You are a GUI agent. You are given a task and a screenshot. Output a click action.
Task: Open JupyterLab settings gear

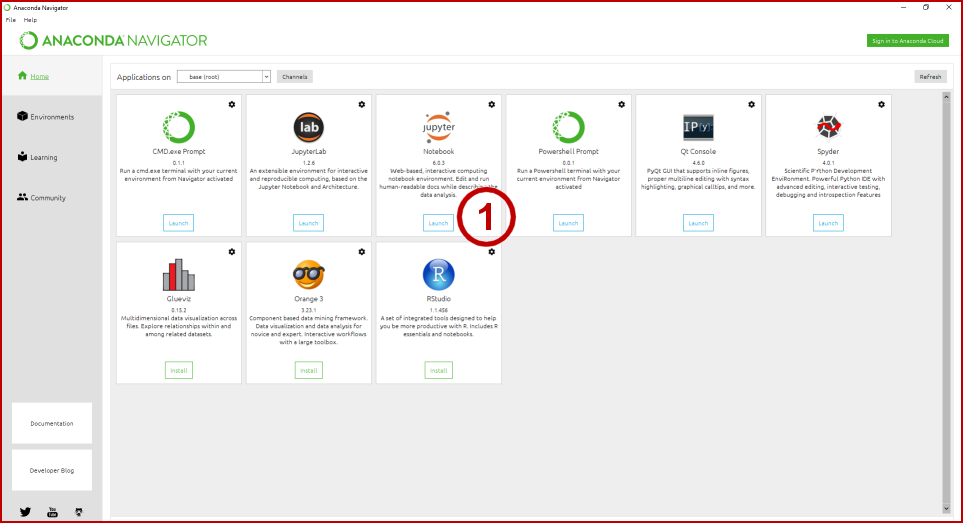[x=362, y=104]
